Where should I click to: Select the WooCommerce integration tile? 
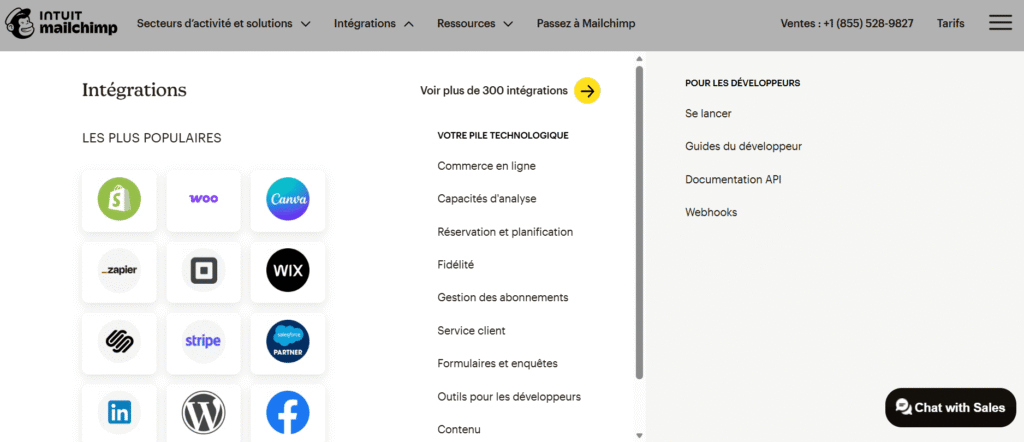tap(203, 199)
